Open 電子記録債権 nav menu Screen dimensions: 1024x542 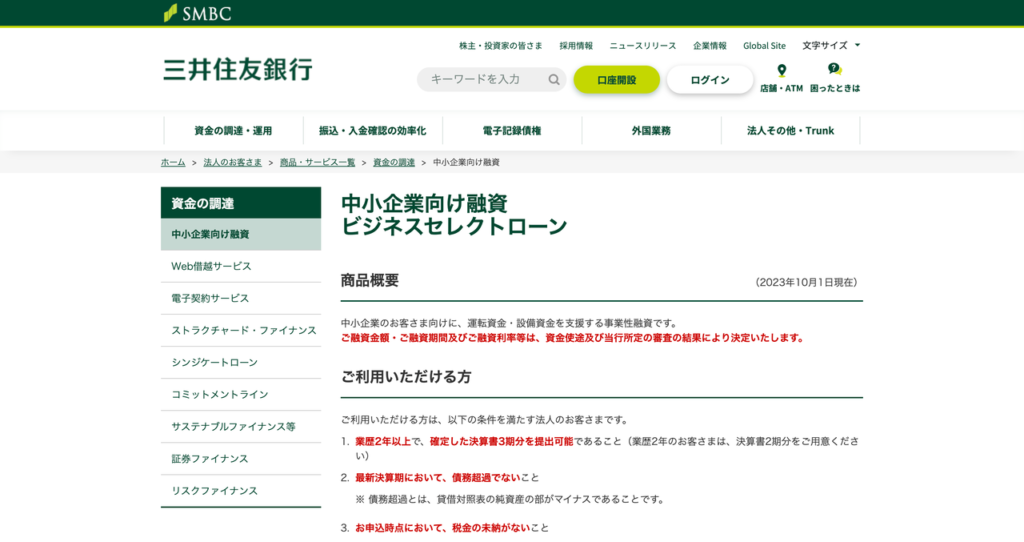pyautogui.click(x=512, y=131)
